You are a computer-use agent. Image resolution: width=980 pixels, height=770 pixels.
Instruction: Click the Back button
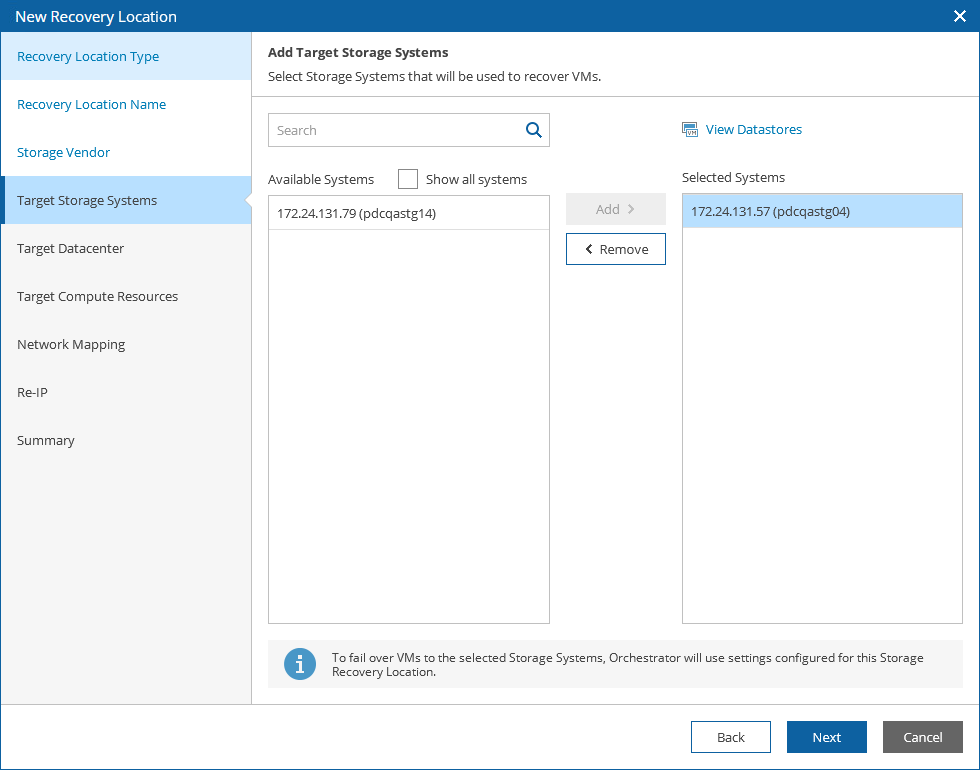point(731,737)
